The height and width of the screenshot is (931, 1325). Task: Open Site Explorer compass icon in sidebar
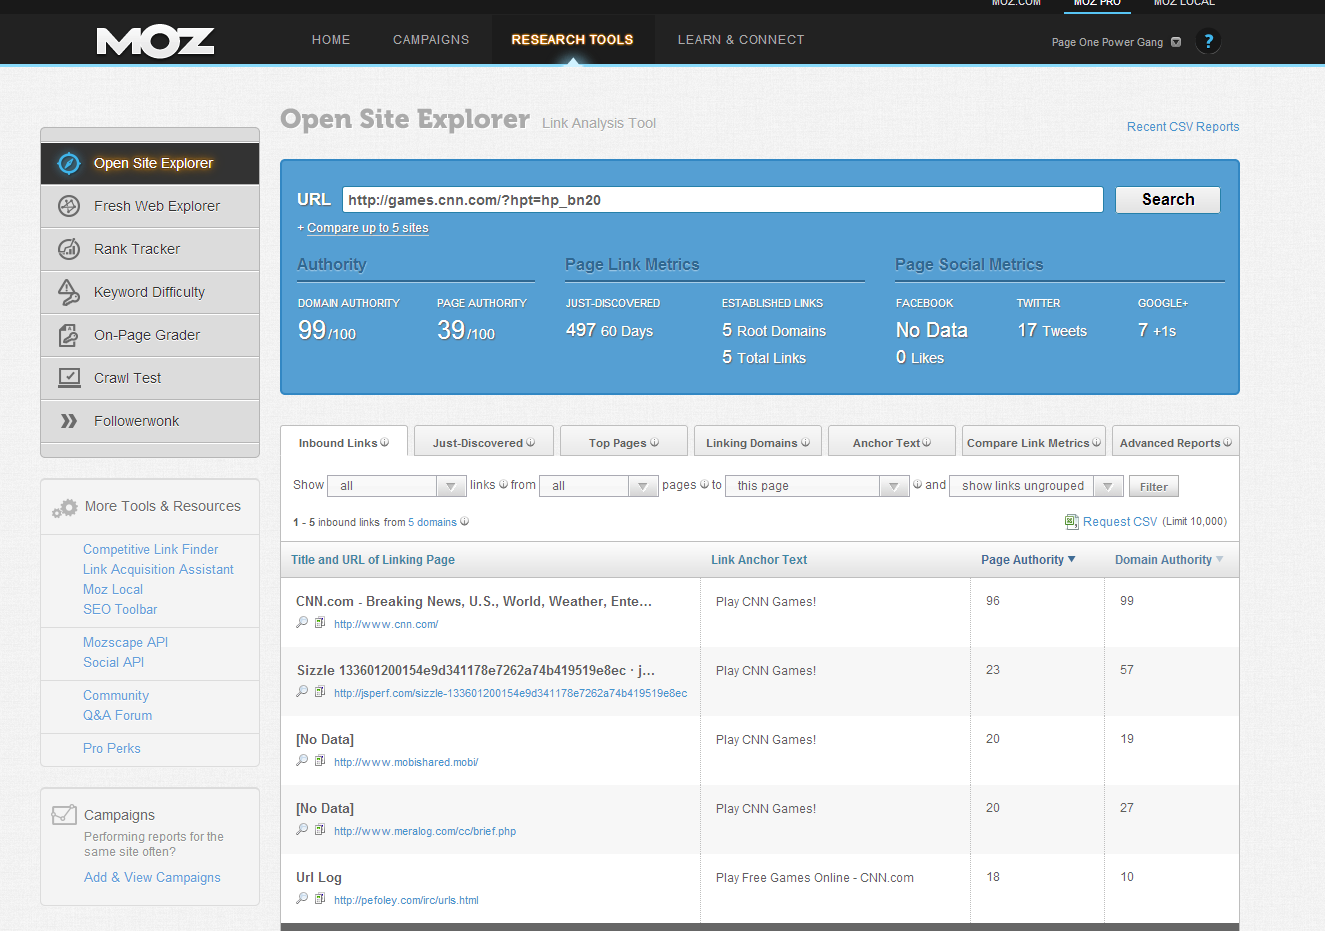click(x=68, y=163)
